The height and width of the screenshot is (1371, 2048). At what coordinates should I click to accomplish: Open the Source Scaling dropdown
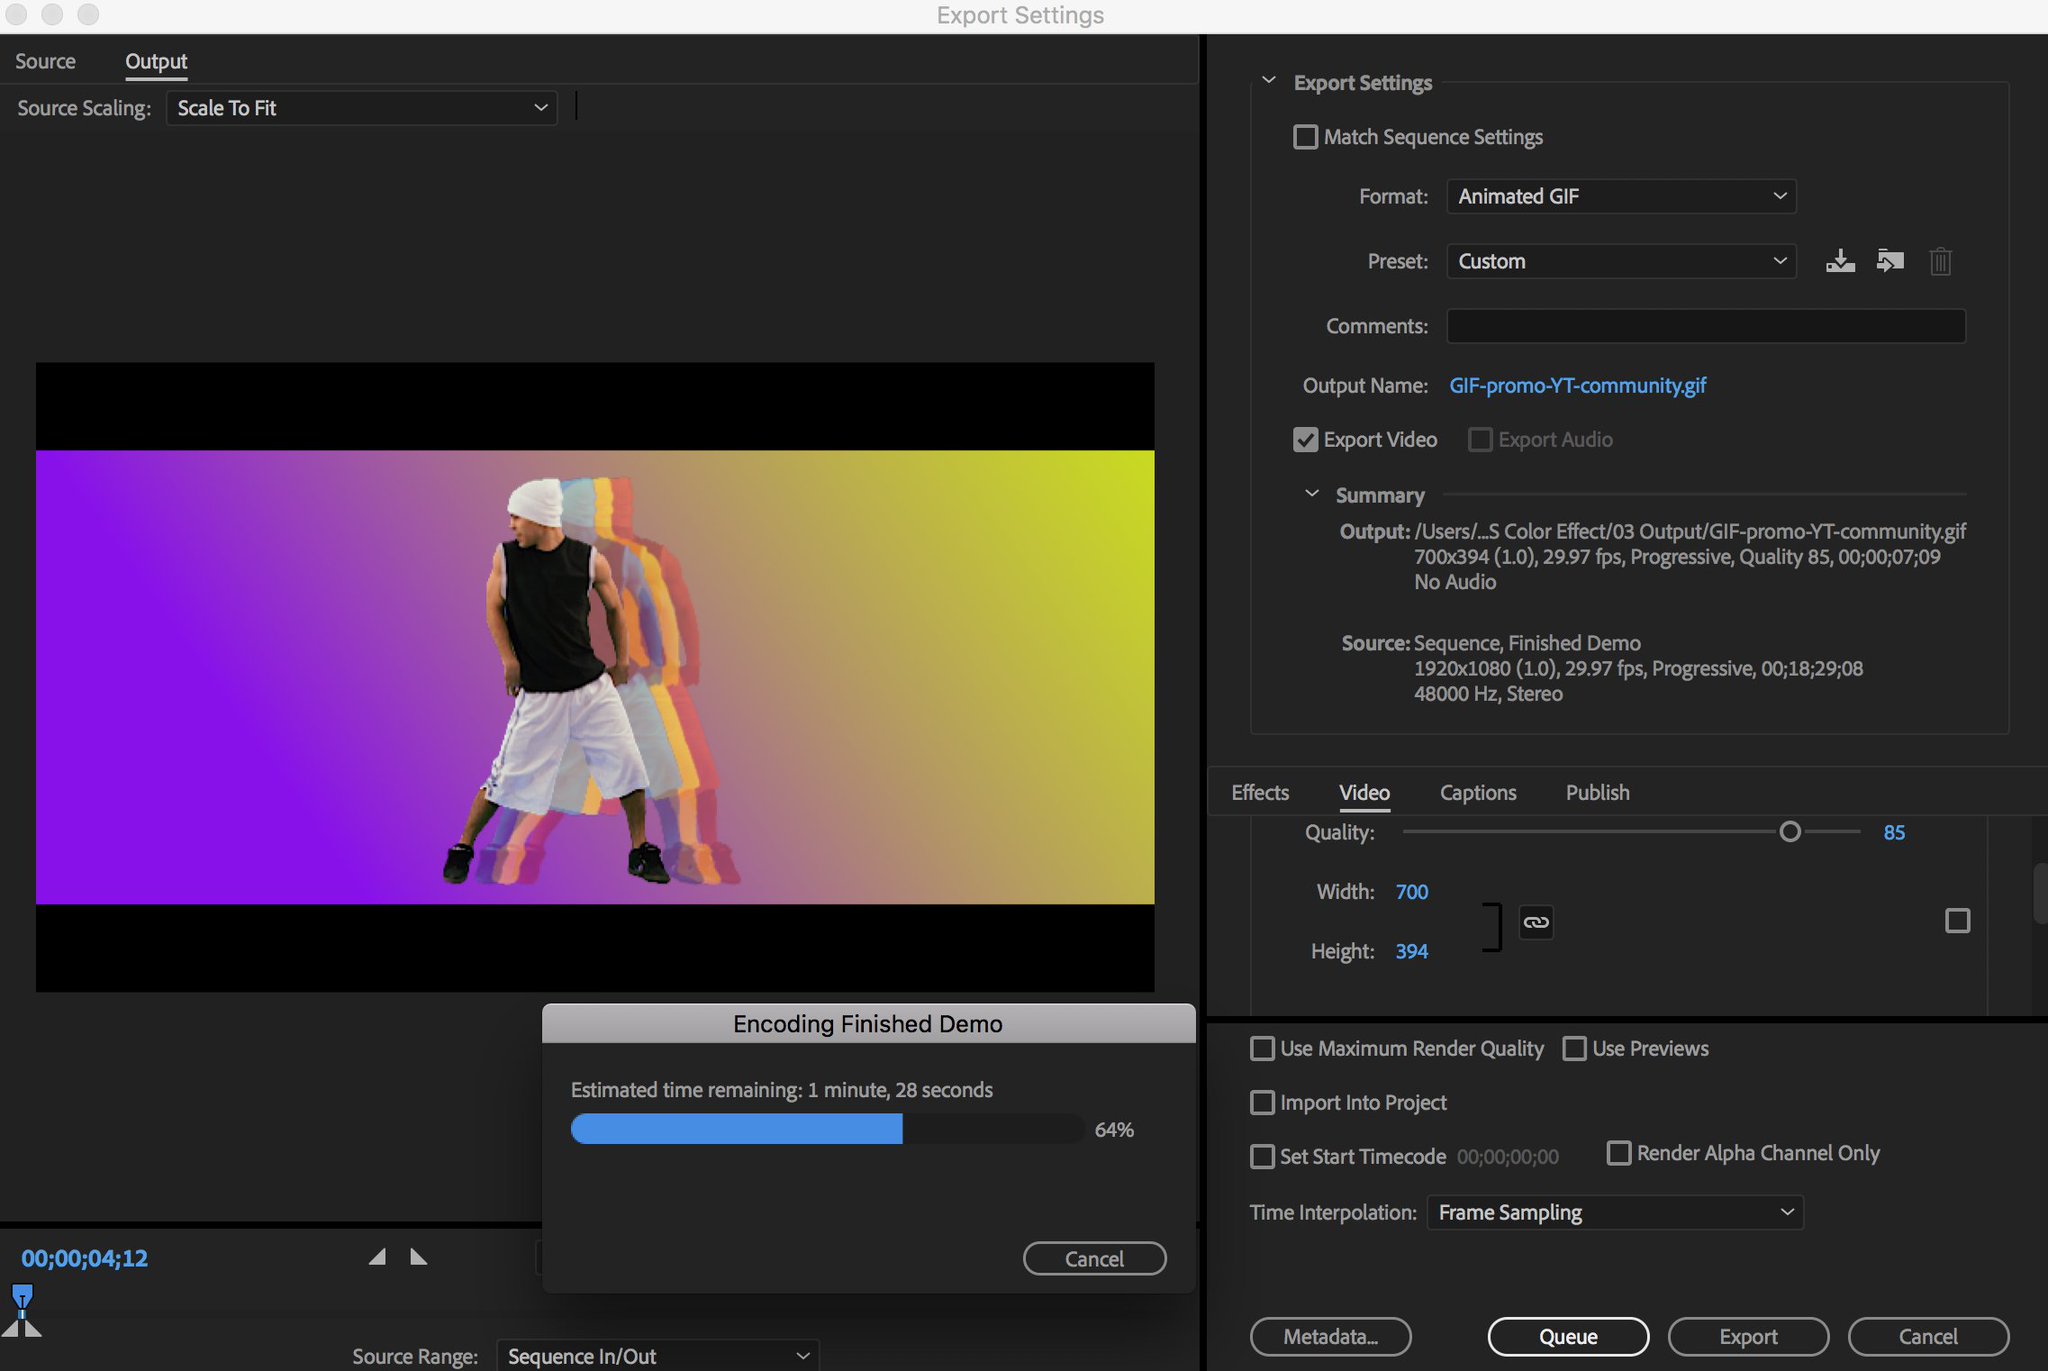point(361,108)
